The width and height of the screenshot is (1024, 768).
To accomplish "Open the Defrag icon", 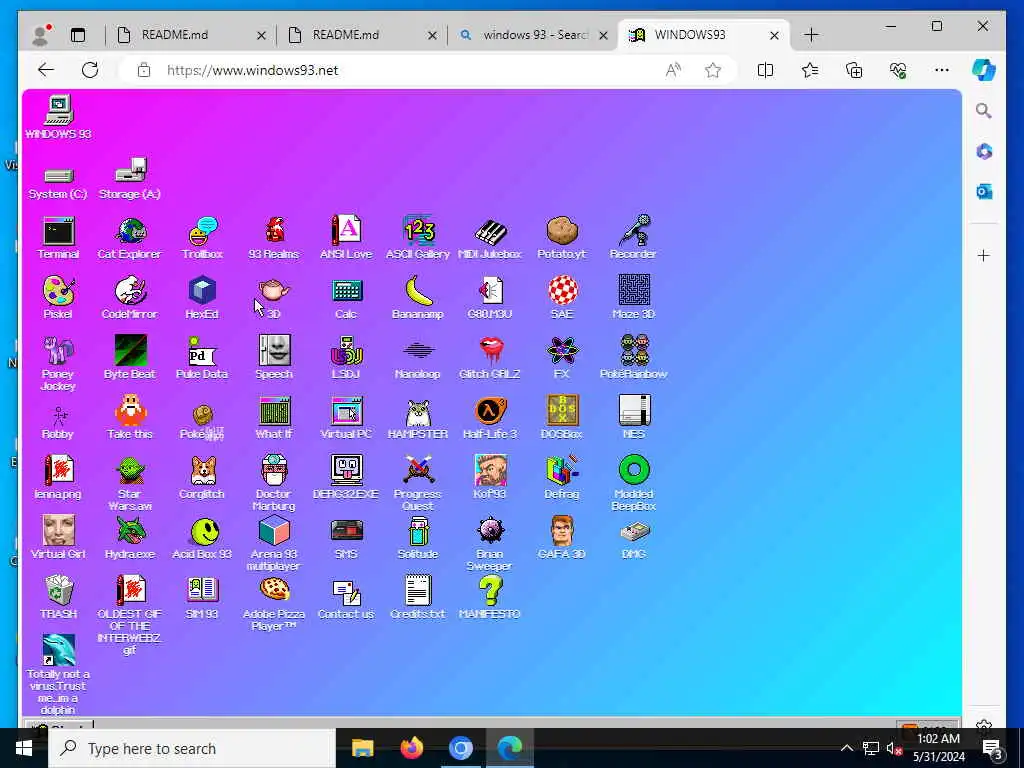I will [562, 478].
